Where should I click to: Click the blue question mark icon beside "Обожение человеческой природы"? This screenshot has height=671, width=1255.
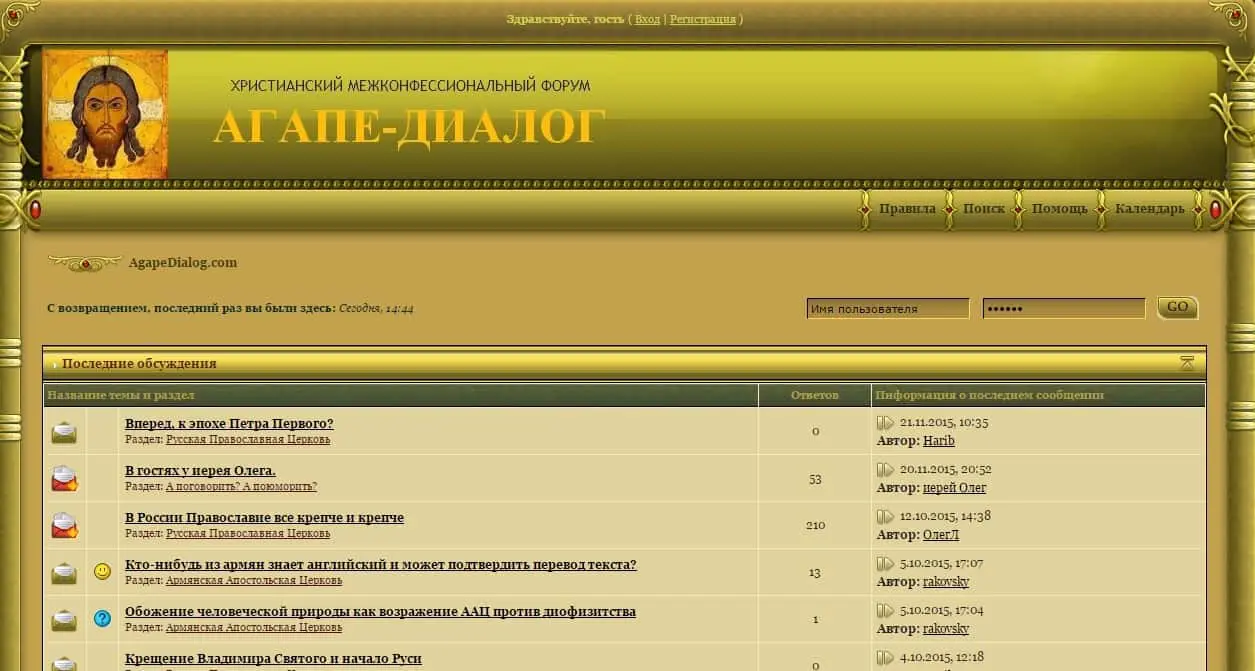pyautogui.click(x=102, y=619)
